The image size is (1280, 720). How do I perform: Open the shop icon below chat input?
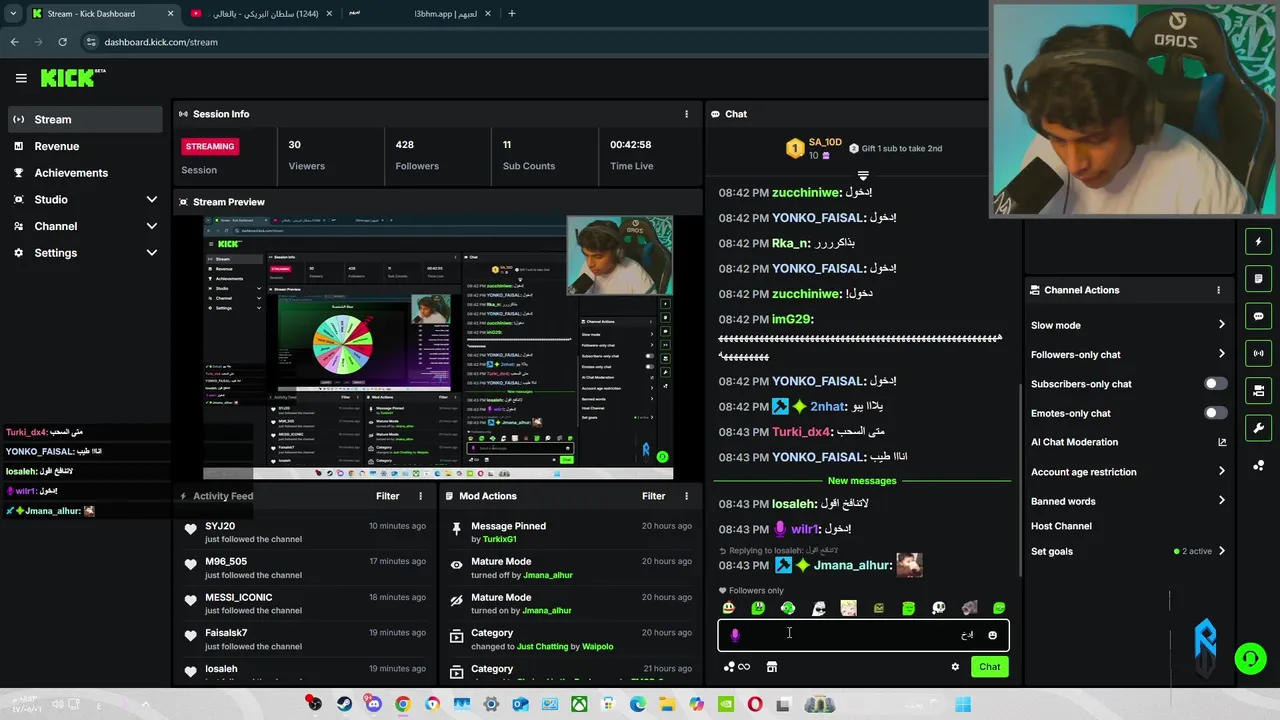click(x=771, y=667)
